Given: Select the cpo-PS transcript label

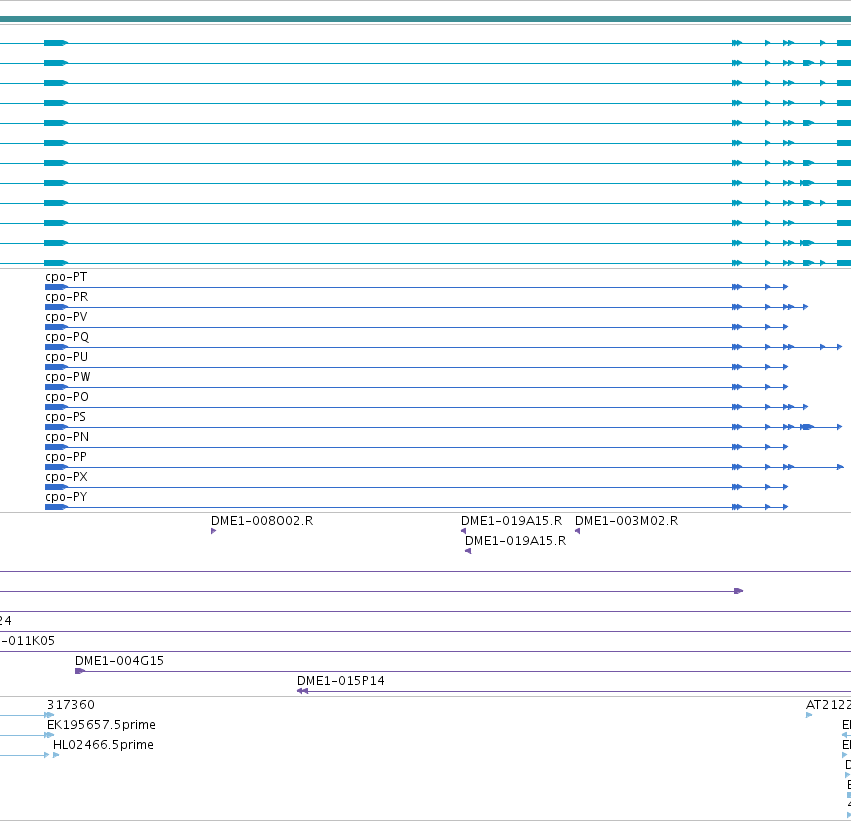Looking at the screenshot, I should (x=65, y=417).
